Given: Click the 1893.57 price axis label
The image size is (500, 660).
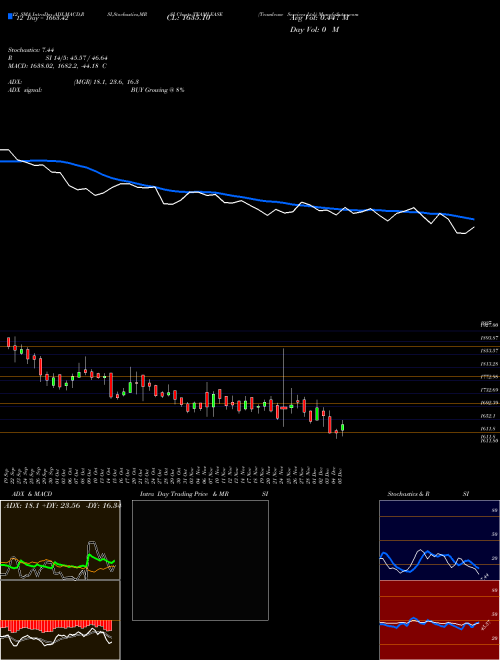Looking at the screenshot, I should tap(489, 338).
